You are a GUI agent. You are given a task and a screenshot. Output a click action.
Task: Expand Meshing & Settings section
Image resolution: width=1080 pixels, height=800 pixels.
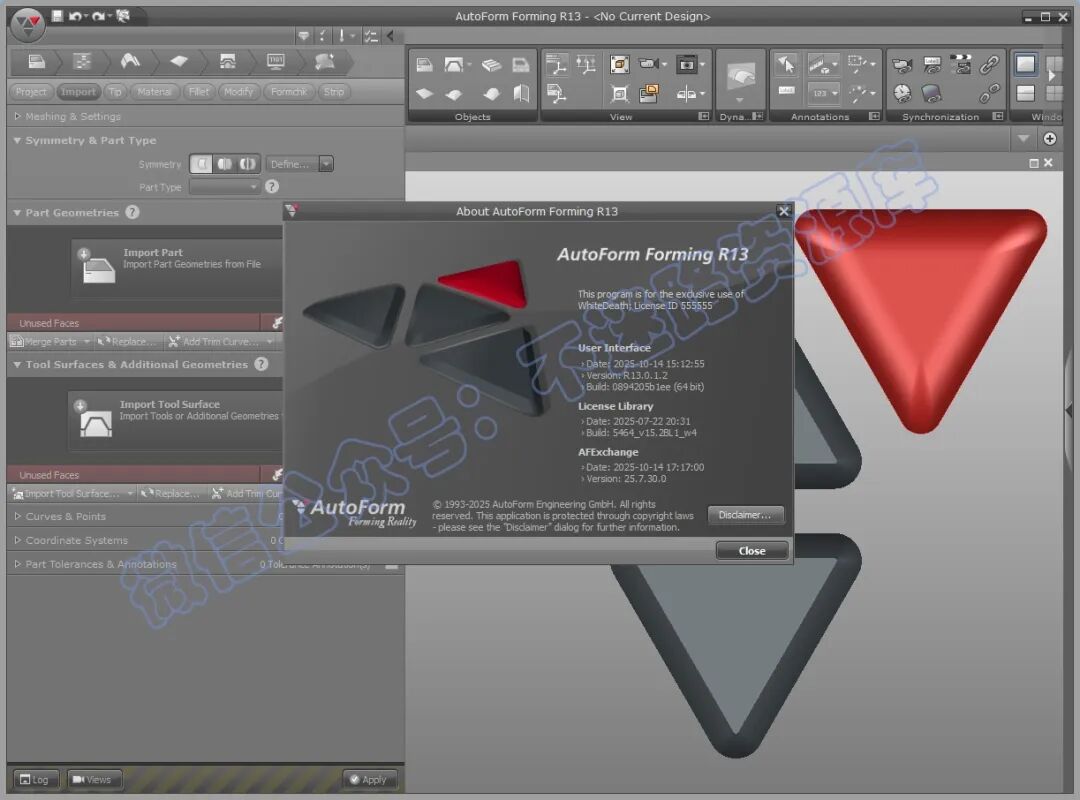(18, 116)
